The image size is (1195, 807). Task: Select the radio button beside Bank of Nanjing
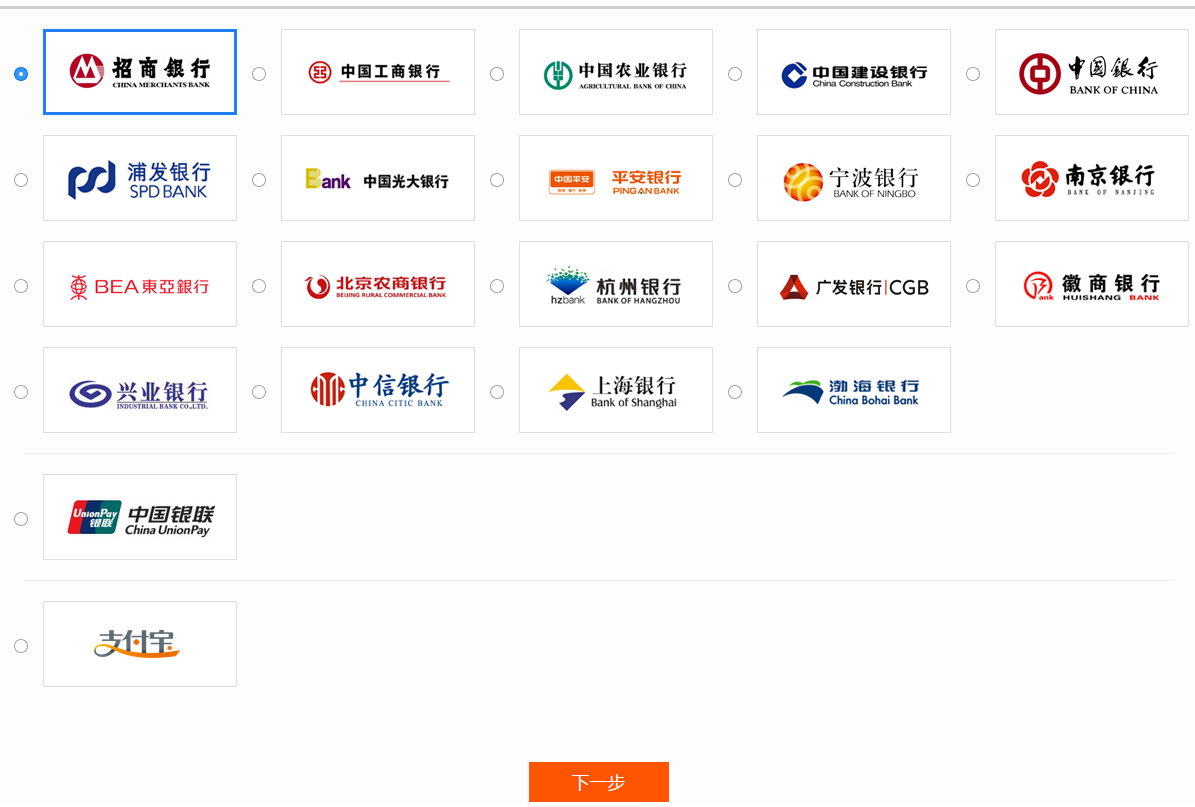[973, 180]
